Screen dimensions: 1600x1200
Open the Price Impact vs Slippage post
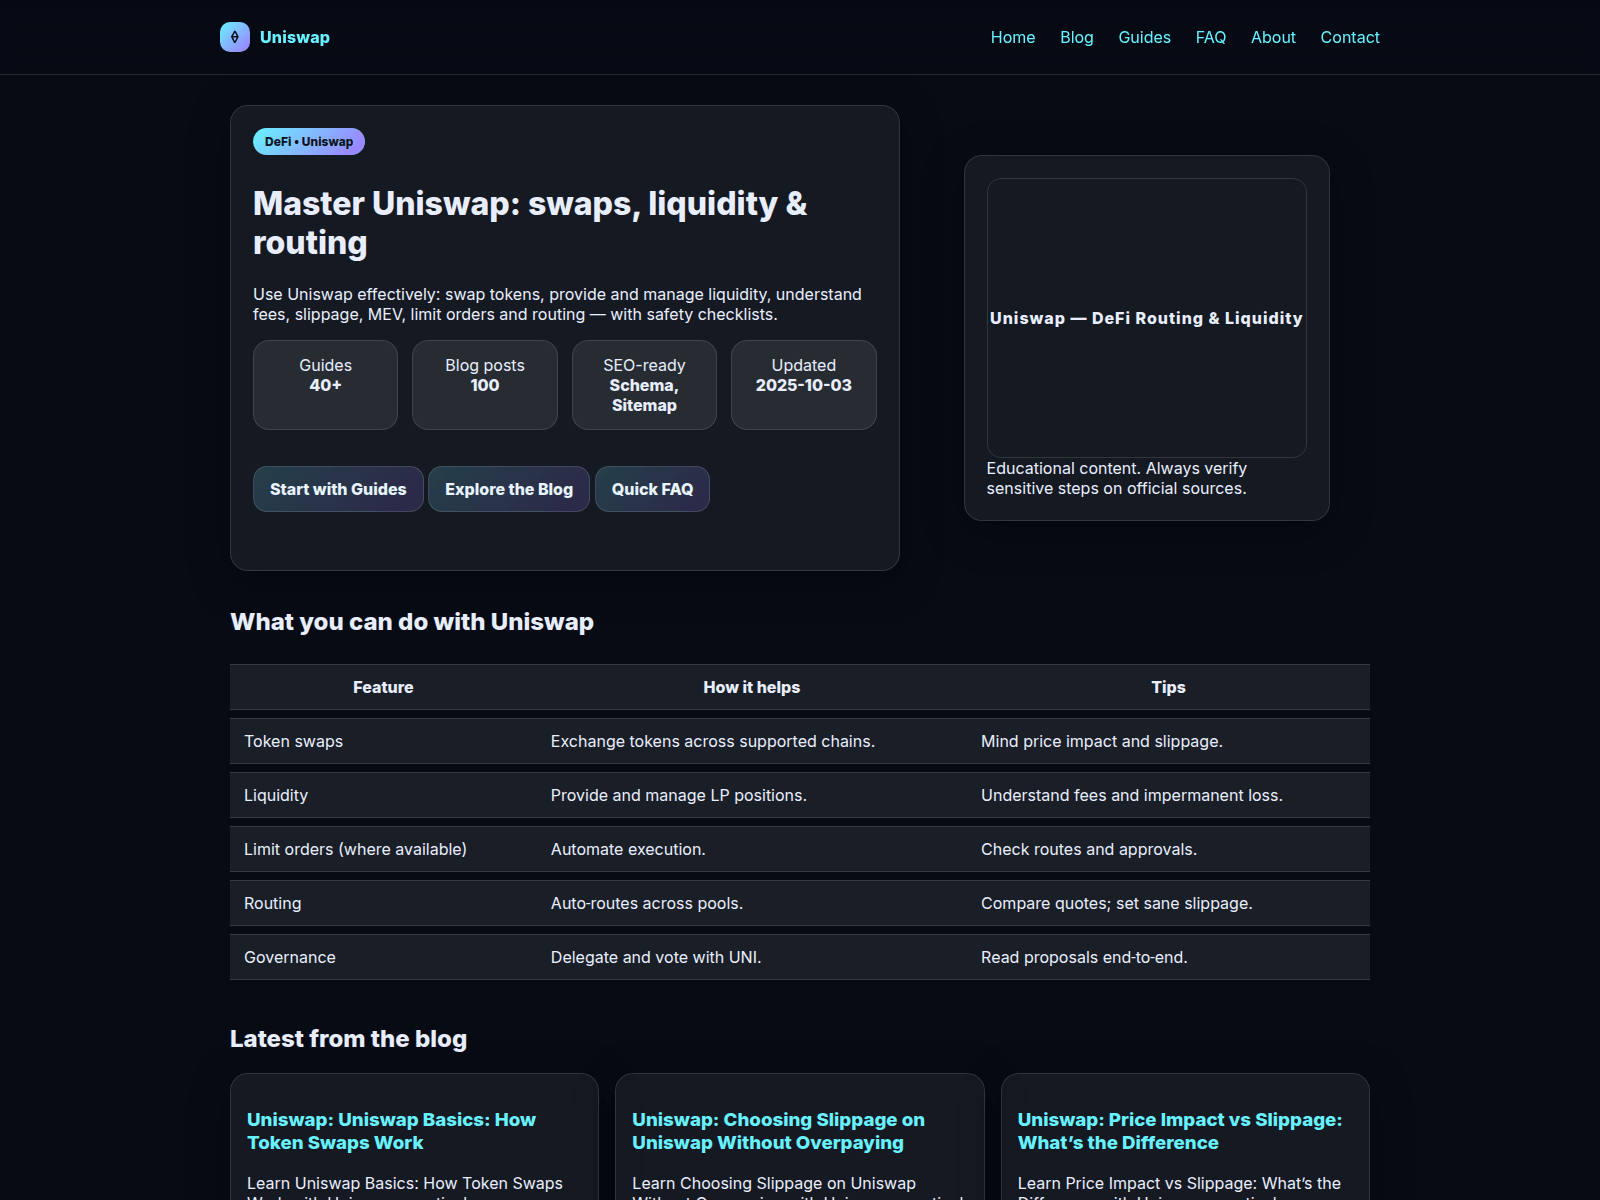(x=1180, y=1131)
